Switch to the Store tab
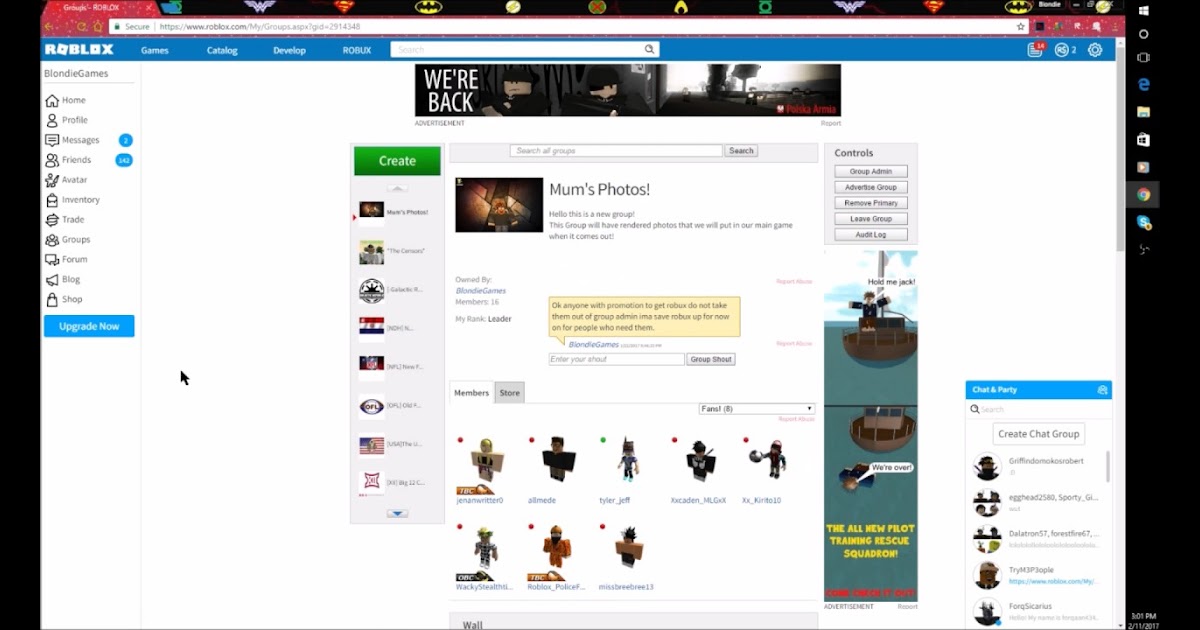Viewport: 1200px width, 630px height. [x=510, y=393]
